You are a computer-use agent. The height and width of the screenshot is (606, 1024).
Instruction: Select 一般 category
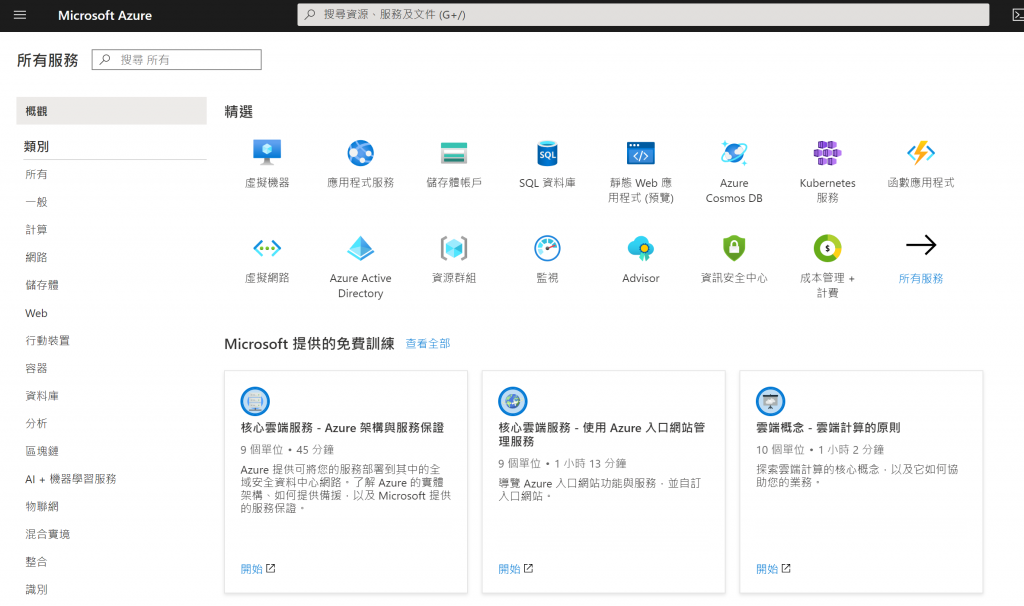coord(36,202)
